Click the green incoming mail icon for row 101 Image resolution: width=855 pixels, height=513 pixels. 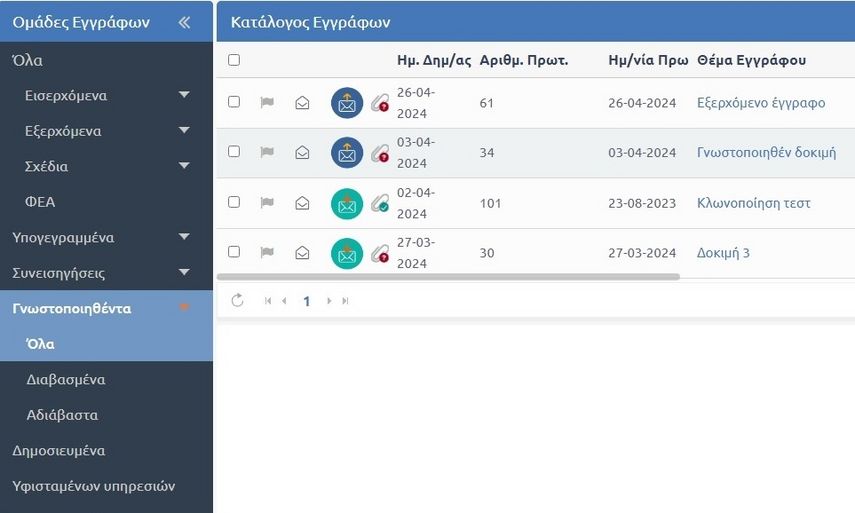tap(347, 203)
